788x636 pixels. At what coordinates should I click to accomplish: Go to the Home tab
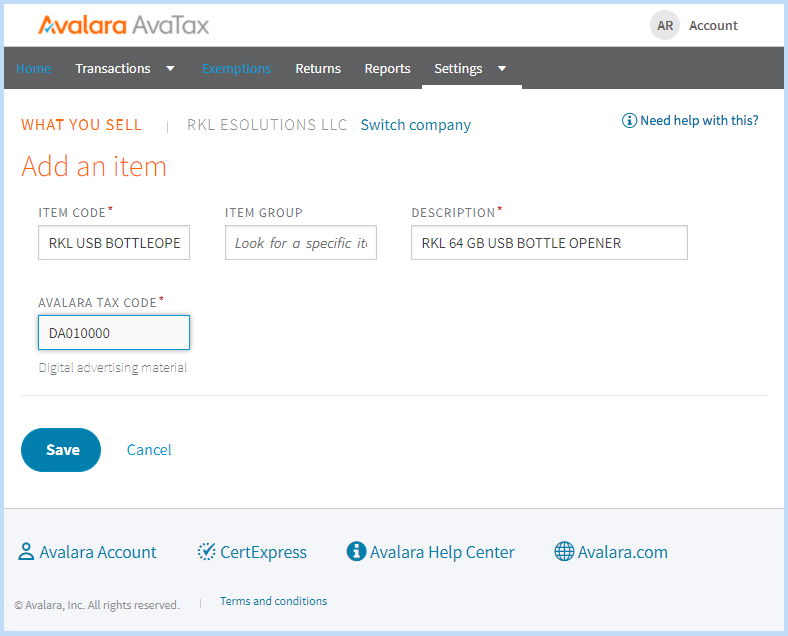(33, 69)
